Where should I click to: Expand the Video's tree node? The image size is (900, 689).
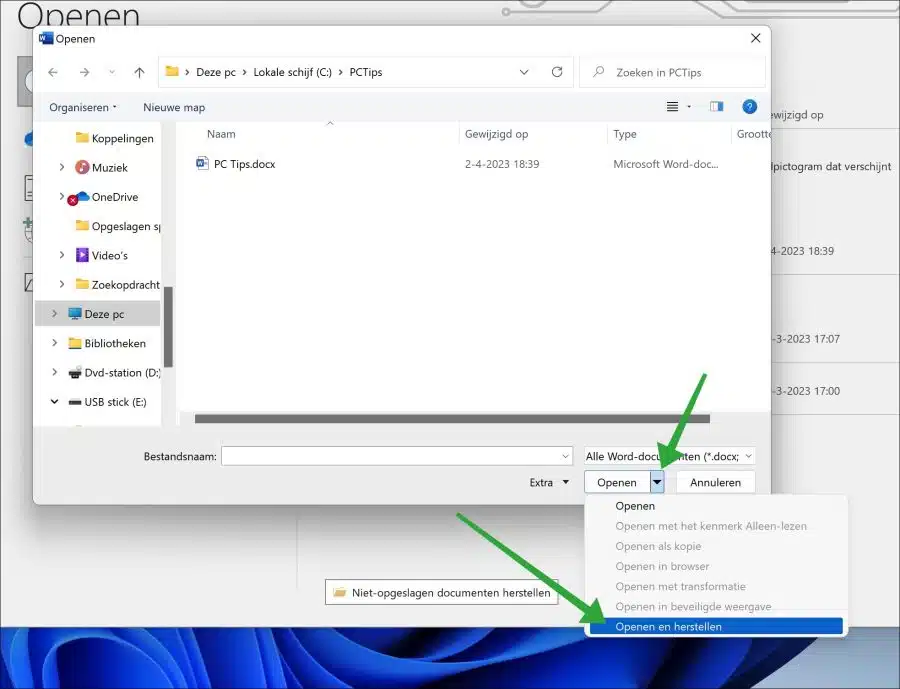point(61,255)
